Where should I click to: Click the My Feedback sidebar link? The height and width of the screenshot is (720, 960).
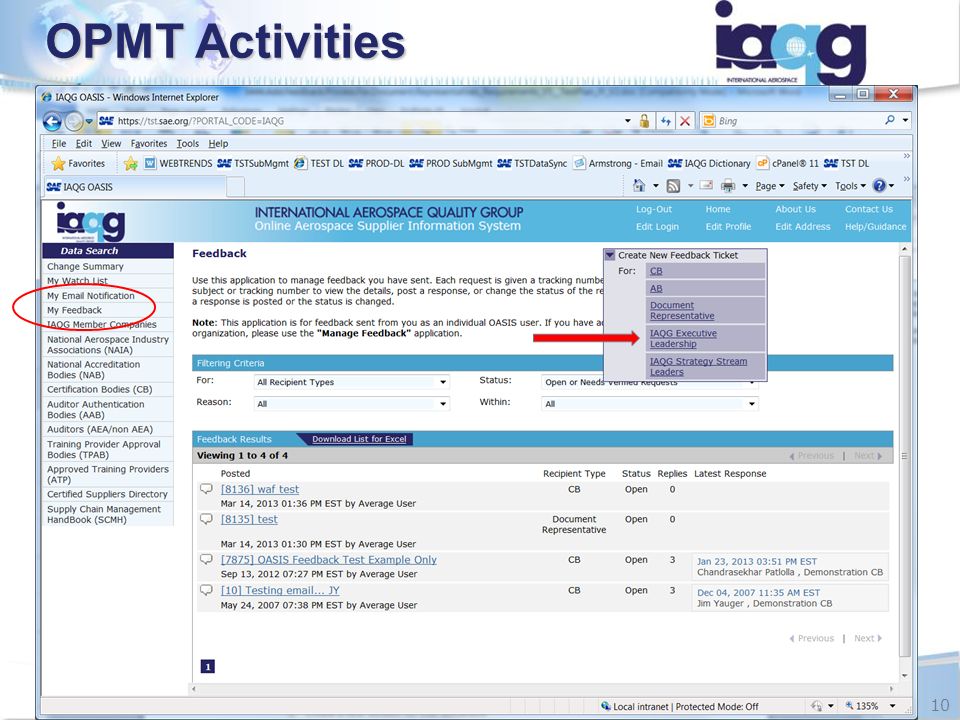point(74,310)
